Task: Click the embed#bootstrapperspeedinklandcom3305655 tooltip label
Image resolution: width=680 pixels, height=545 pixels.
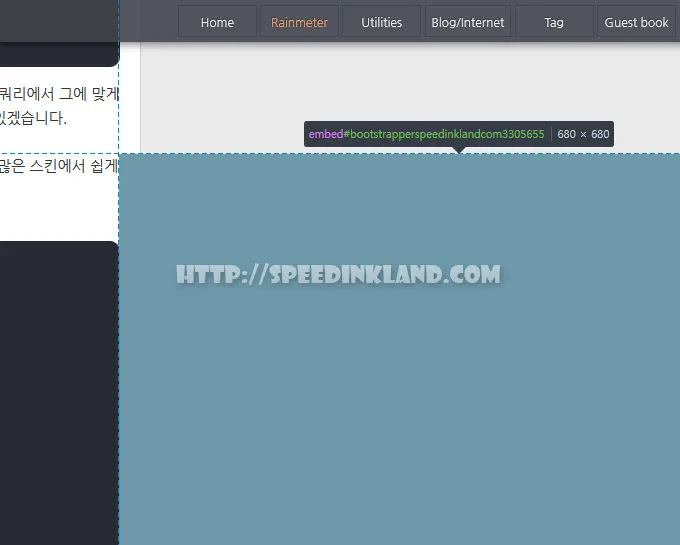Action: click(x=426, y=134)
